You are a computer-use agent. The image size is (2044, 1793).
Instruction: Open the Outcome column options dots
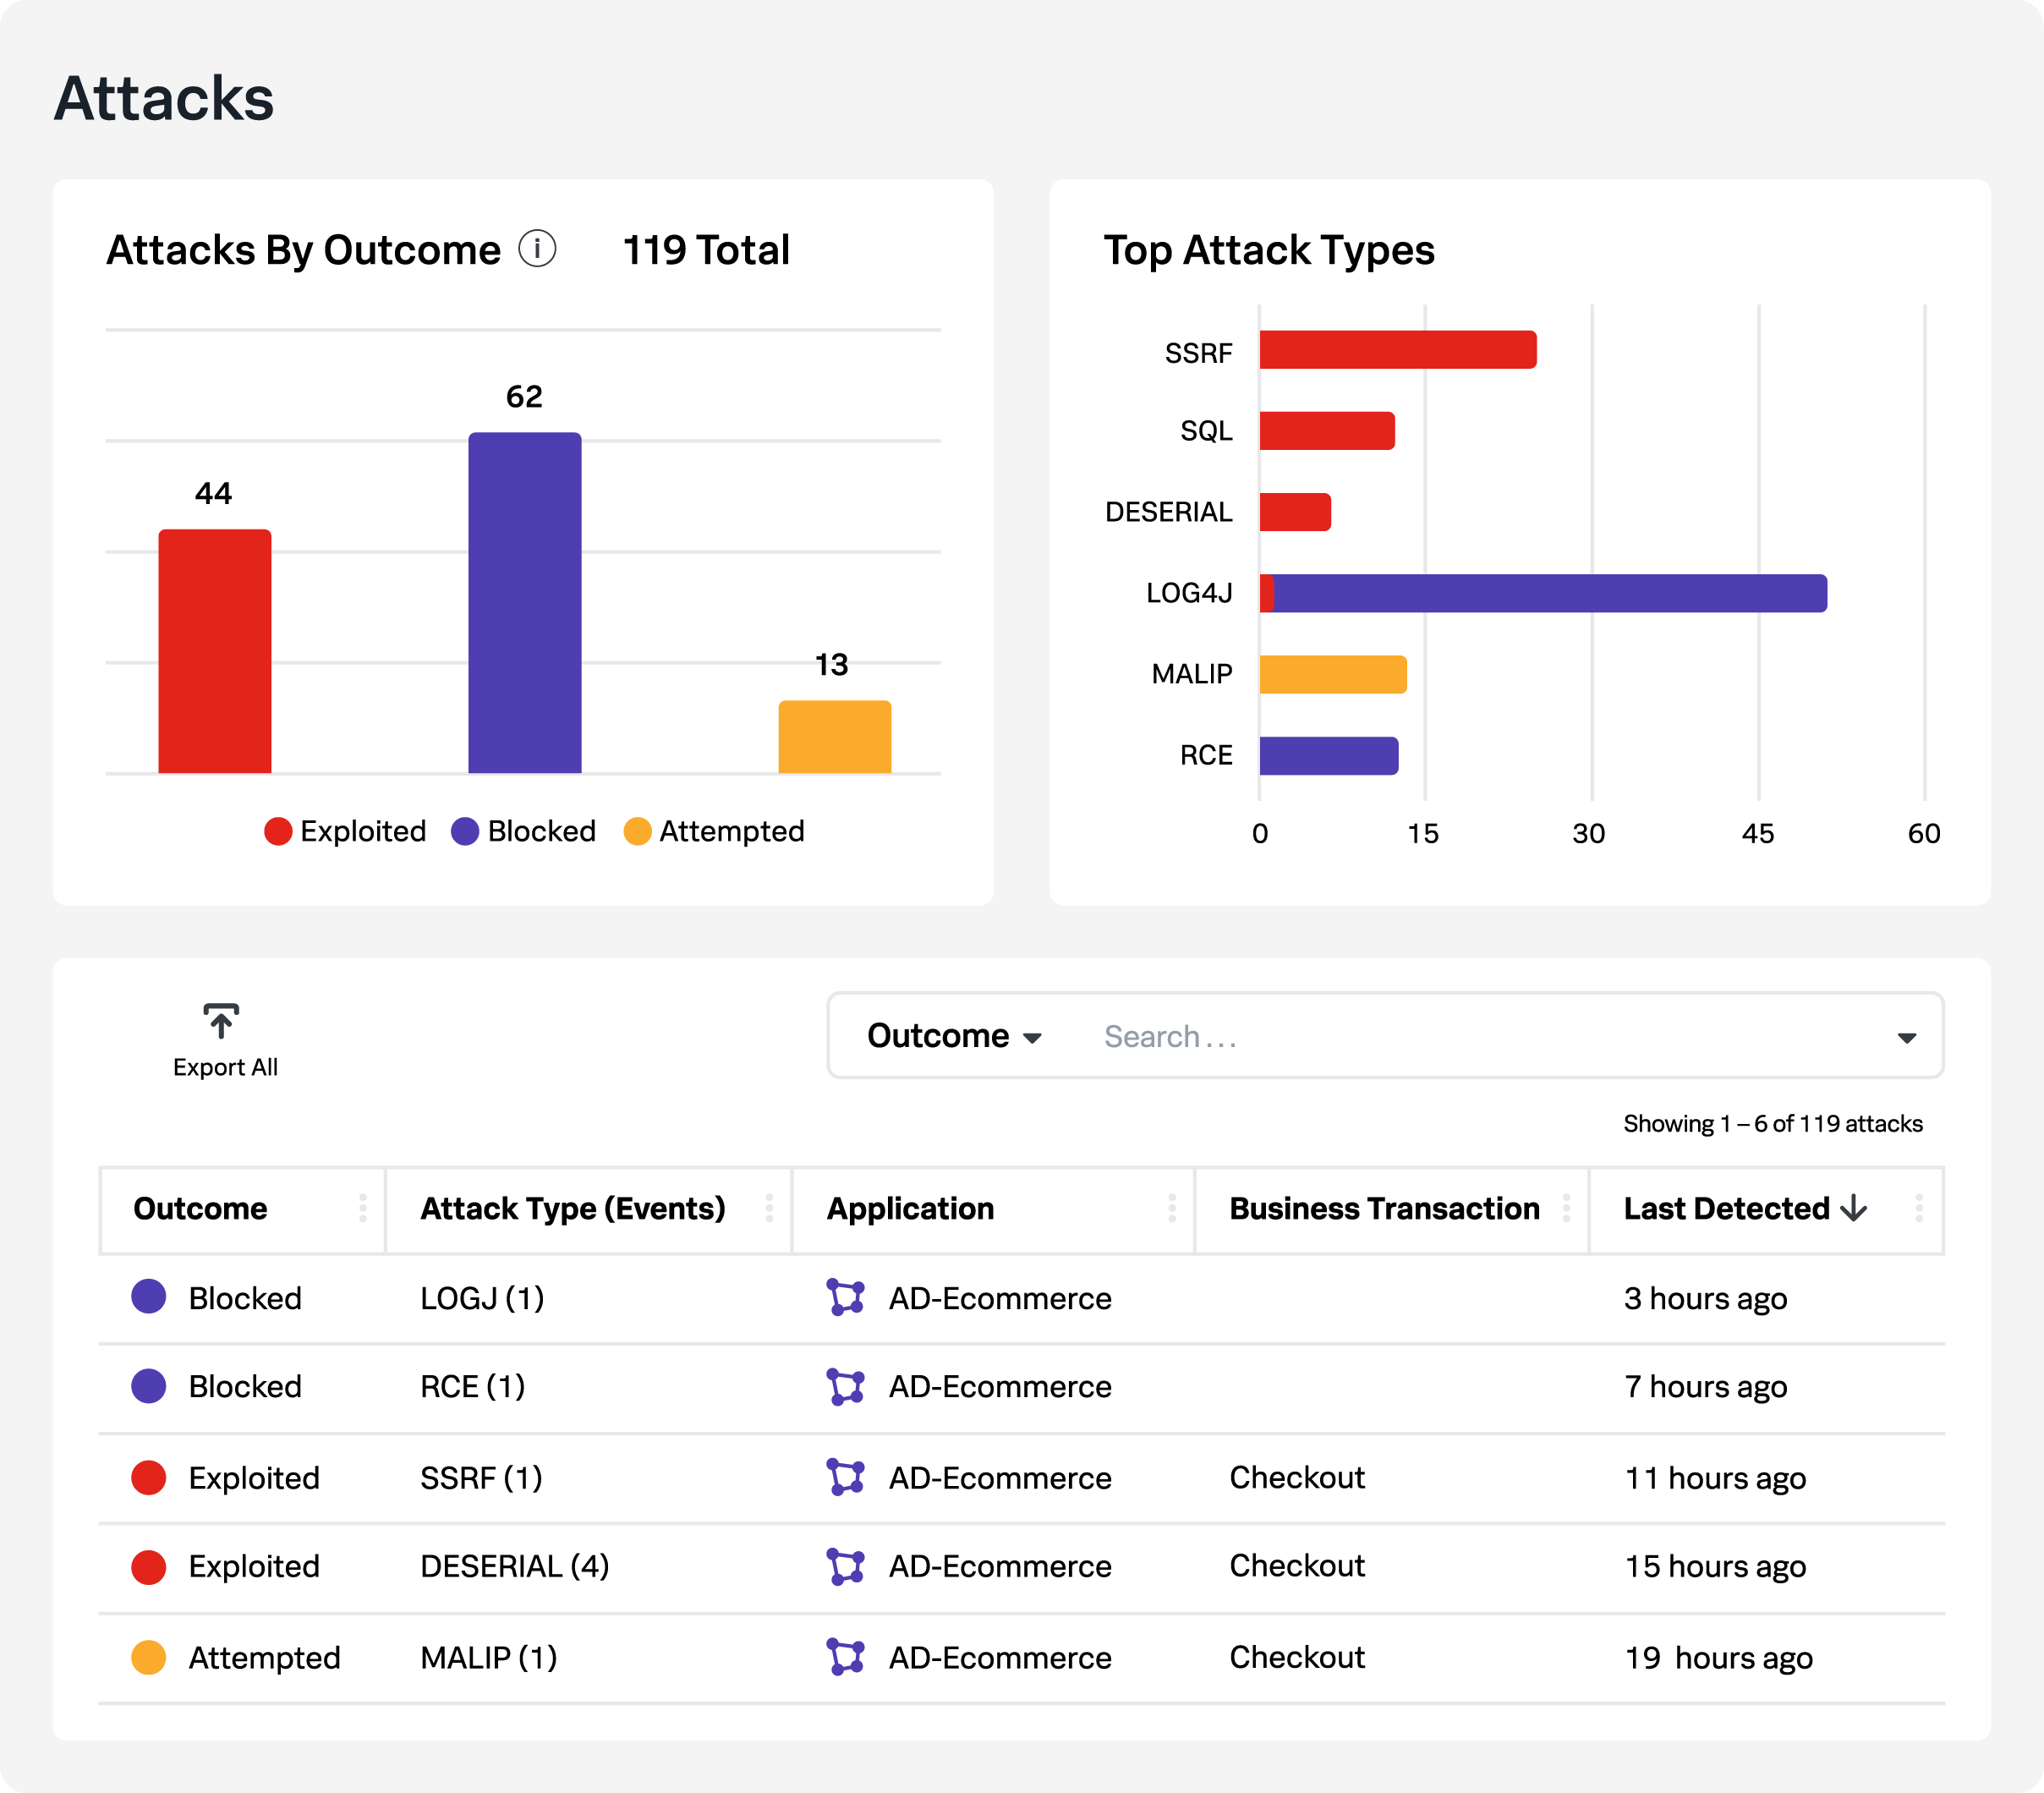click(363, 1208)
